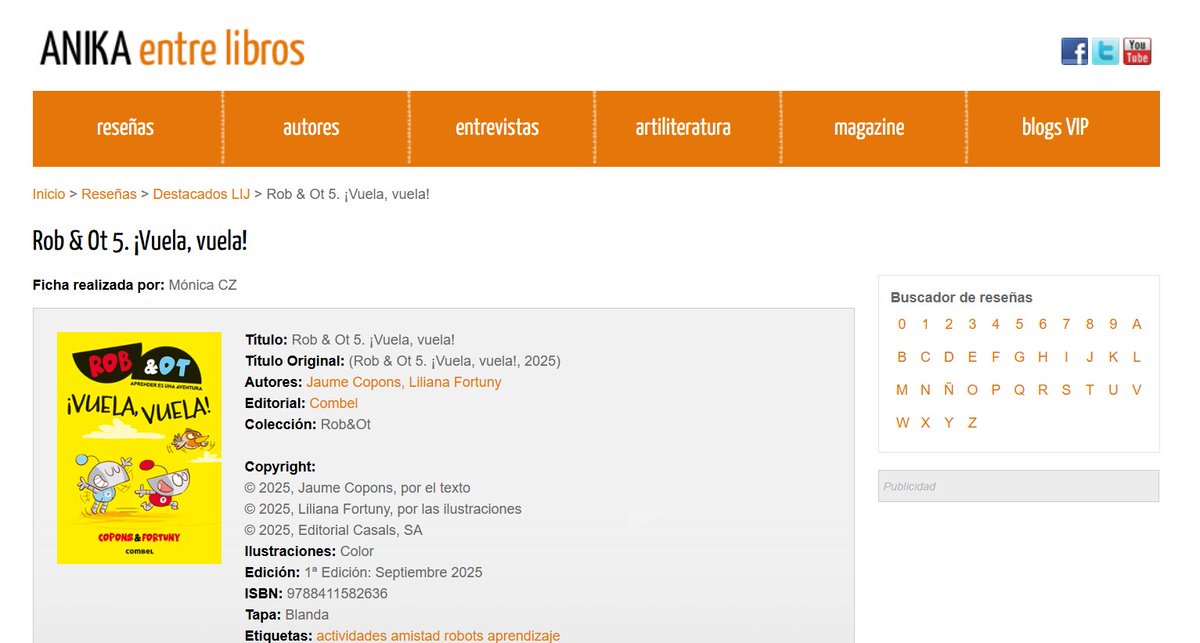Filter reviews by letter P
The width and height of the screenshot is (1200, 643).
996,390
